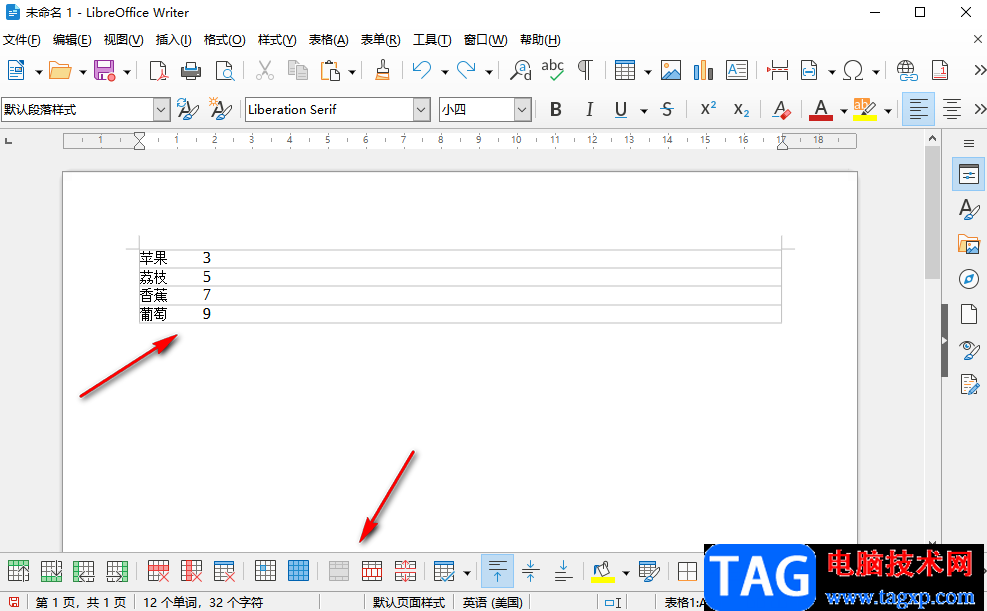Toggle Subscript
Screen dimensions: 987x611
click(742, 110)
